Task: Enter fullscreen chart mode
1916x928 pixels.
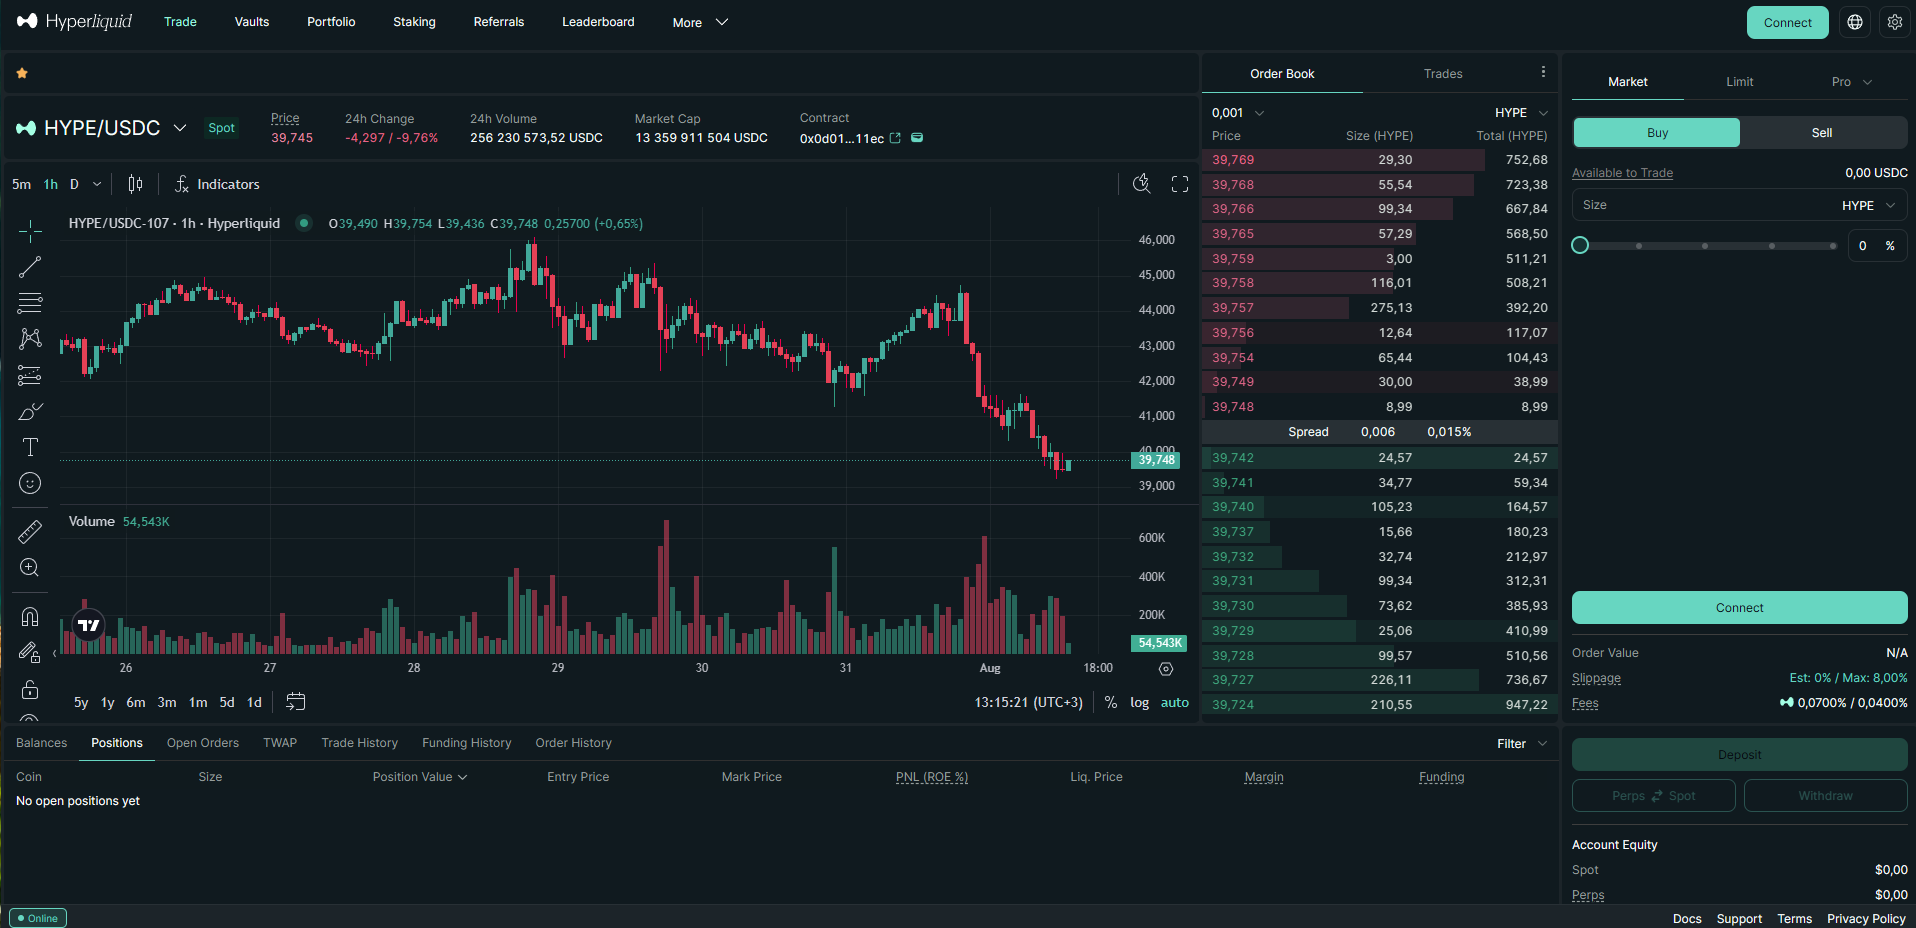Action: 1180,184
